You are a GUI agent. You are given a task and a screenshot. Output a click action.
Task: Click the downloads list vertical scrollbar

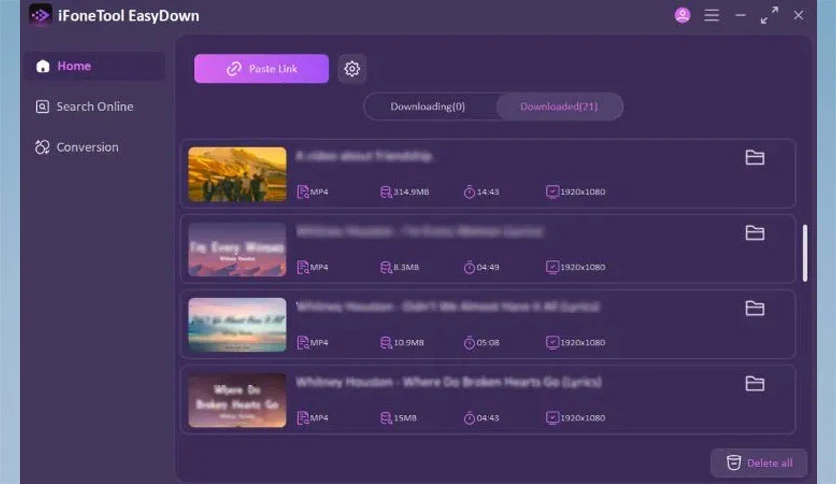point(805,253)
